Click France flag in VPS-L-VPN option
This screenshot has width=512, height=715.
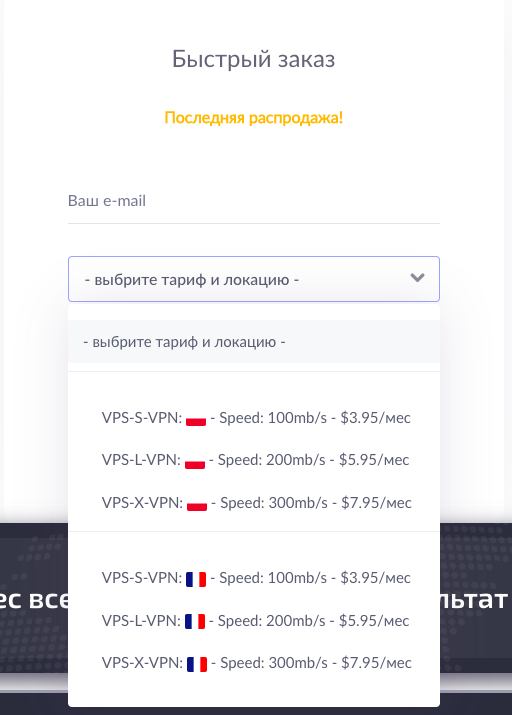195,622
